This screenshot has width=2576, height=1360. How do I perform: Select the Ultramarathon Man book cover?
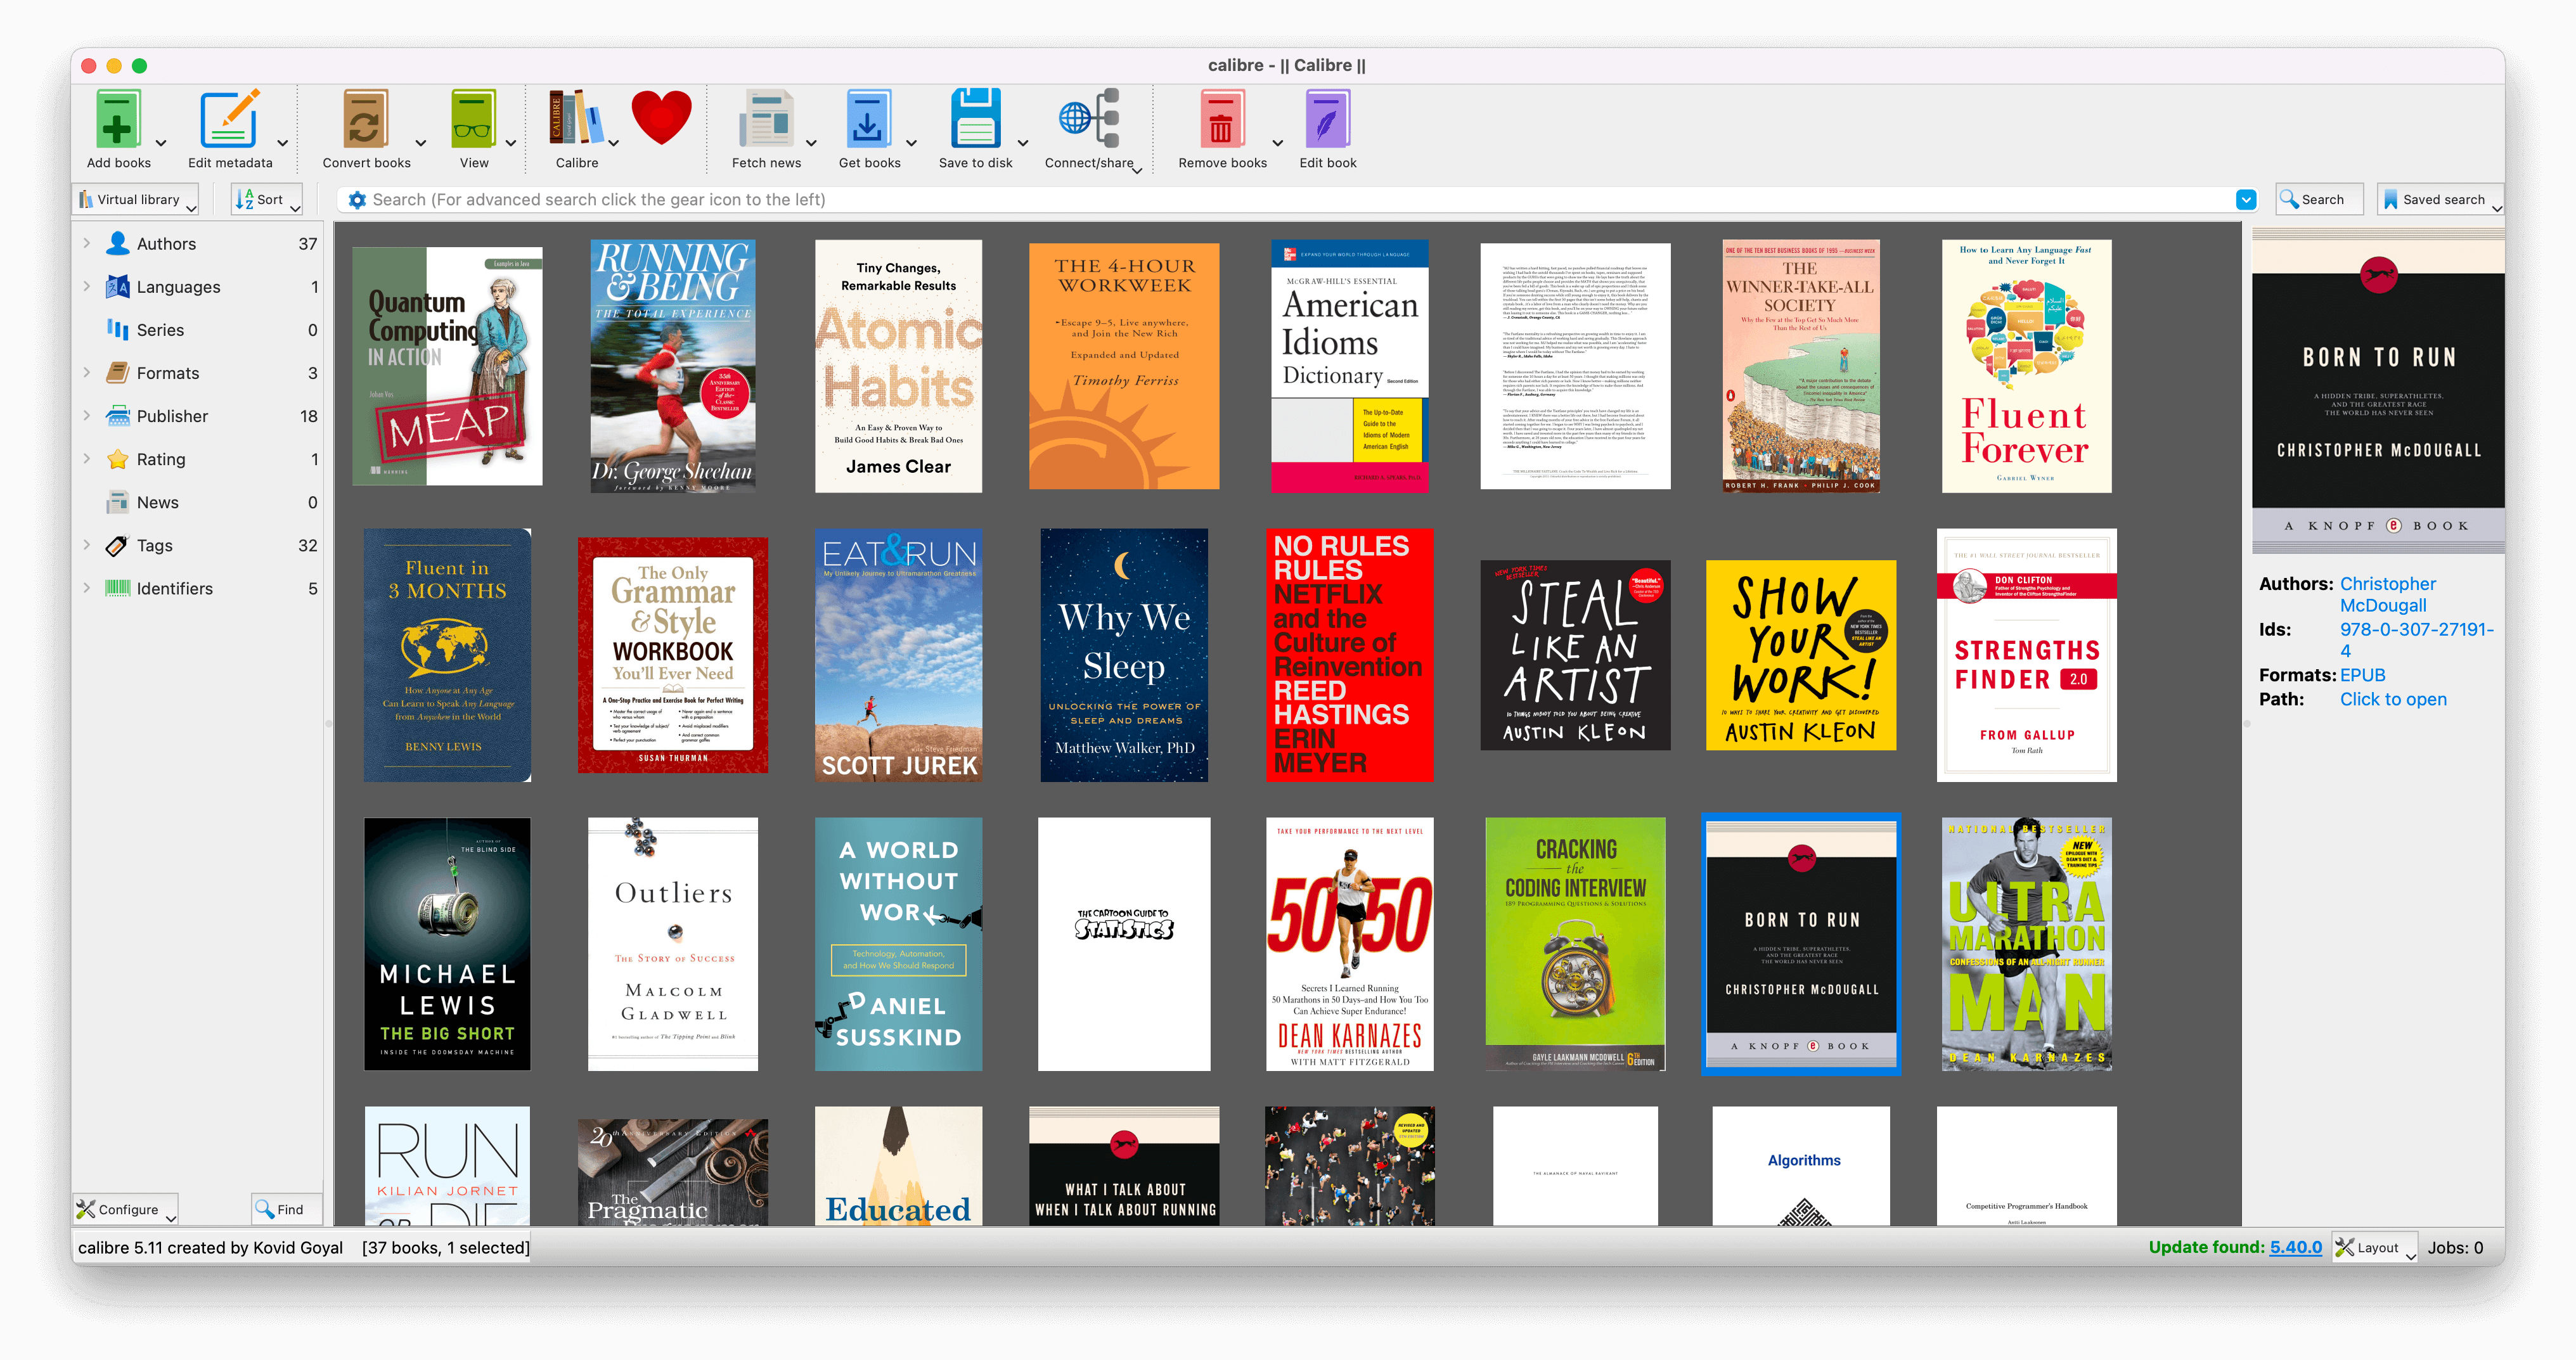[x=2026, y=944]
